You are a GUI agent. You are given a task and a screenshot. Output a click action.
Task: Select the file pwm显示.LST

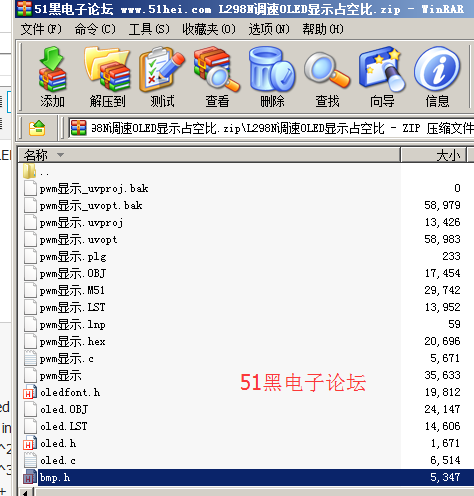click(x=72, y=307)
